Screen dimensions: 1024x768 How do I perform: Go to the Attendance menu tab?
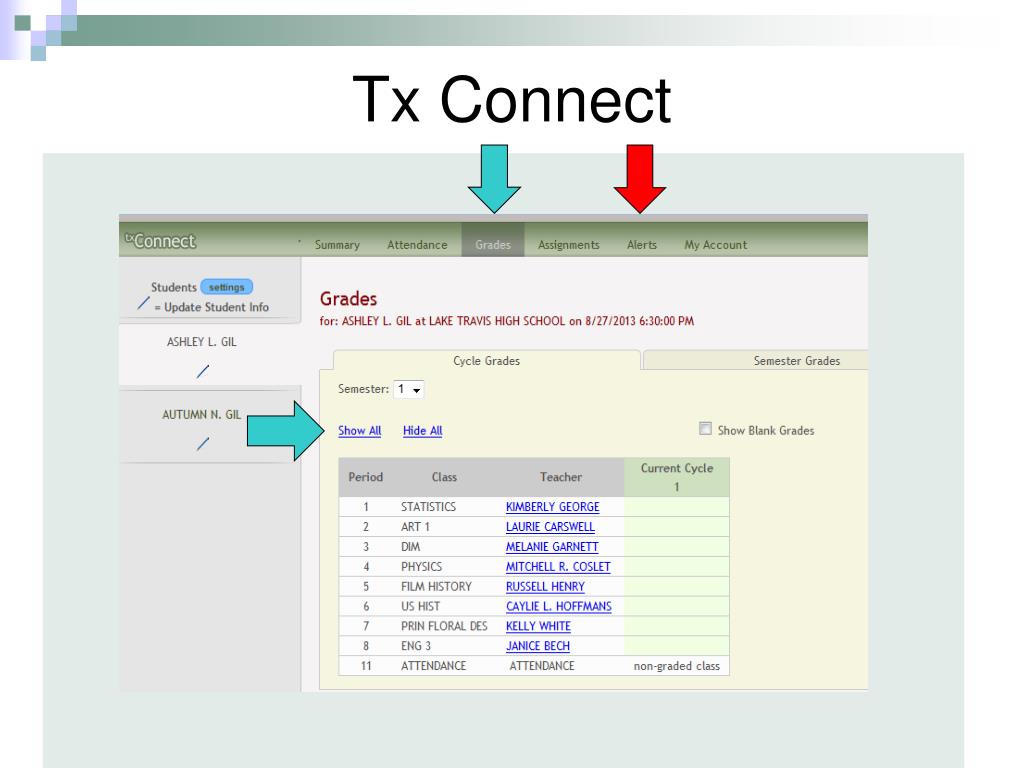pyautogui.click(x=417, y=245)
